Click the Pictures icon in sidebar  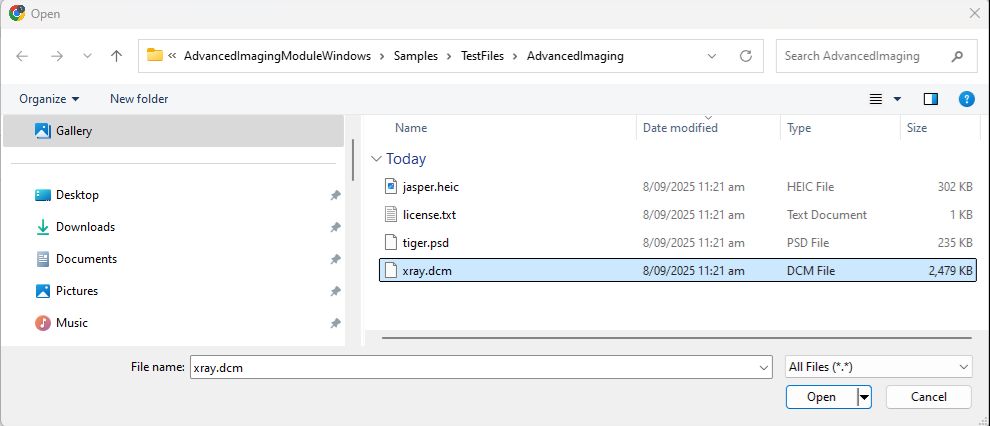42,291
